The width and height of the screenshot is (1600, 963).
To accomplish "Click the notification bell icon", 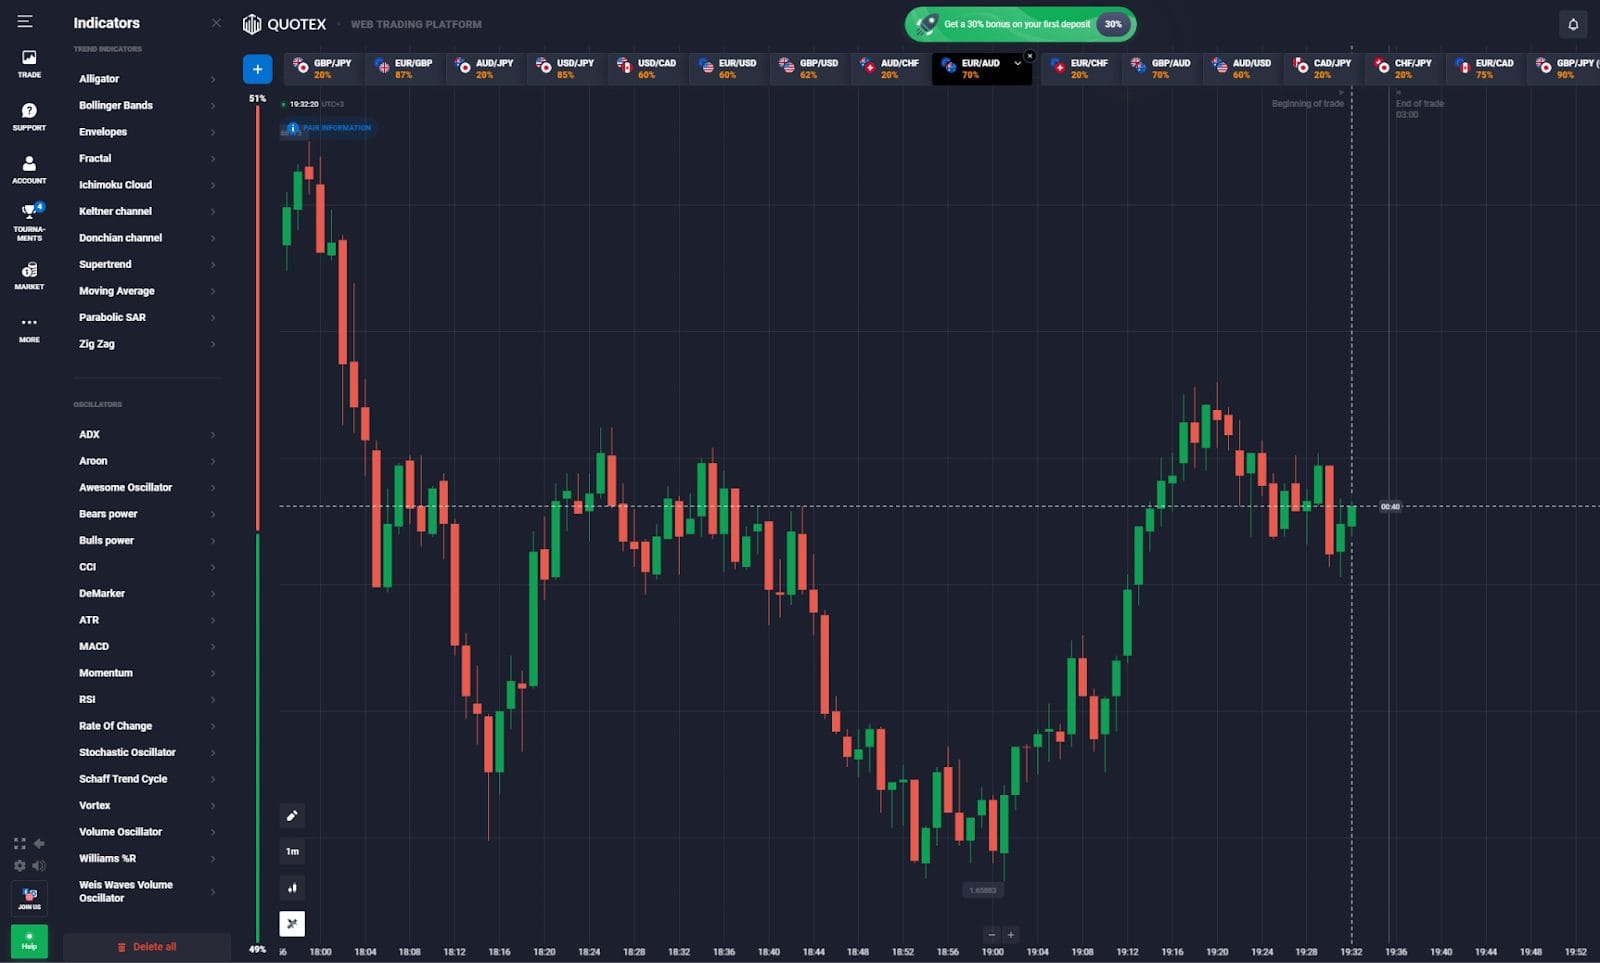I will tap(1573, 24).
